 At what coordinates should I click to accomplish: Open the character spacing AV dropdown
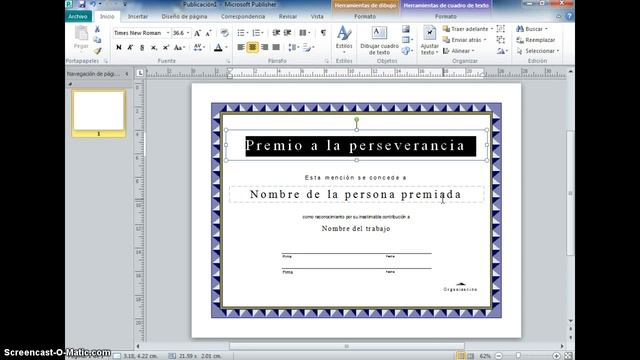pos(199,47)
